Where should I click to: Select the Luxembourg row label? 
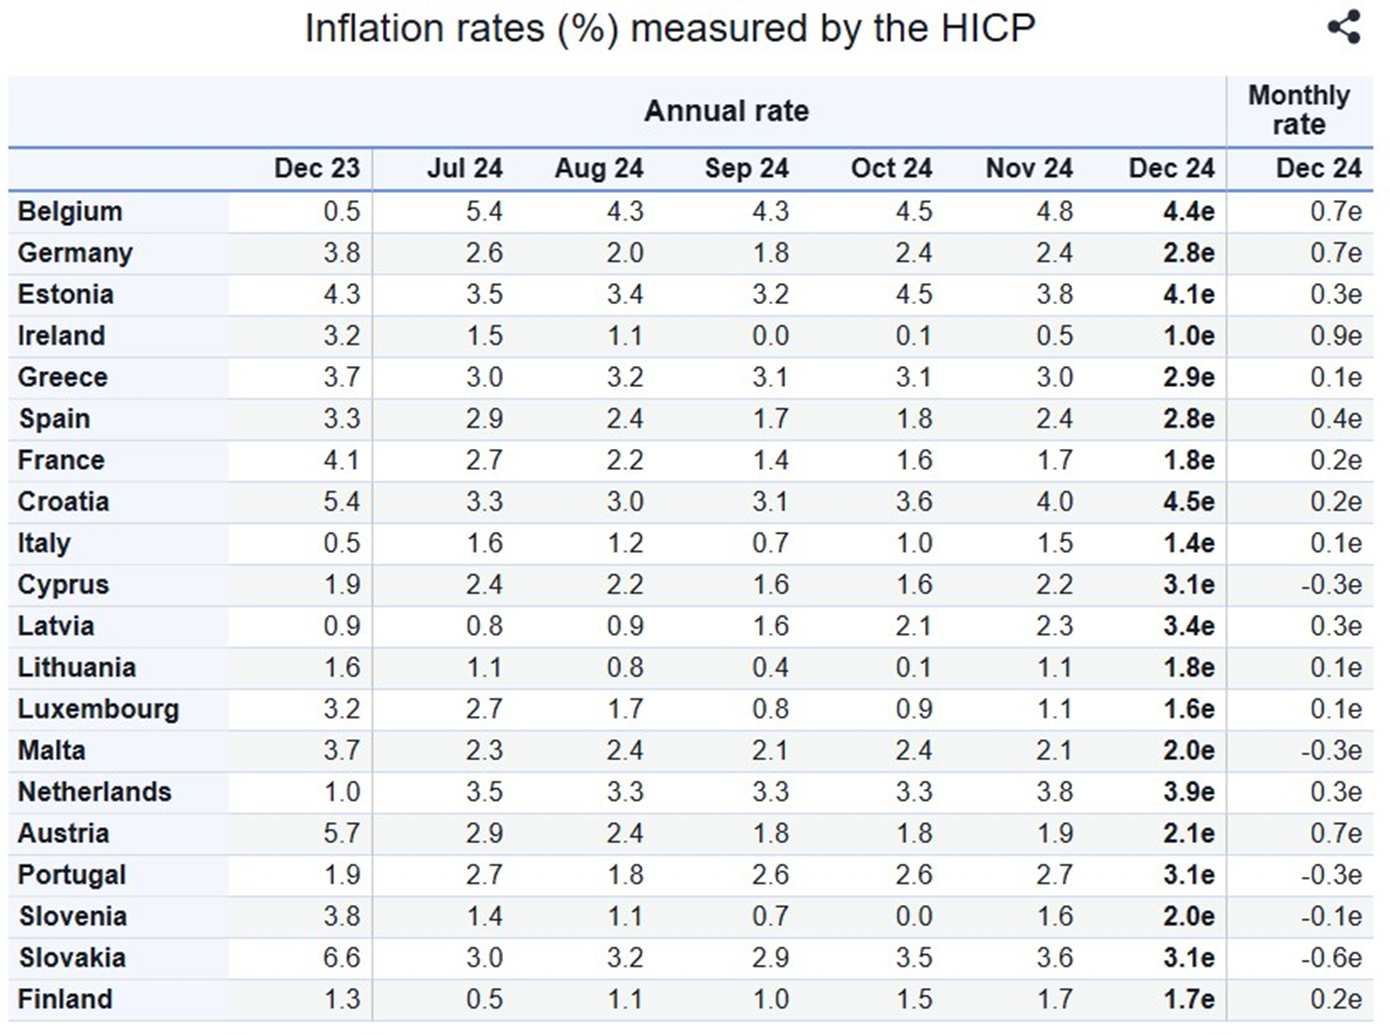(98, 709)
